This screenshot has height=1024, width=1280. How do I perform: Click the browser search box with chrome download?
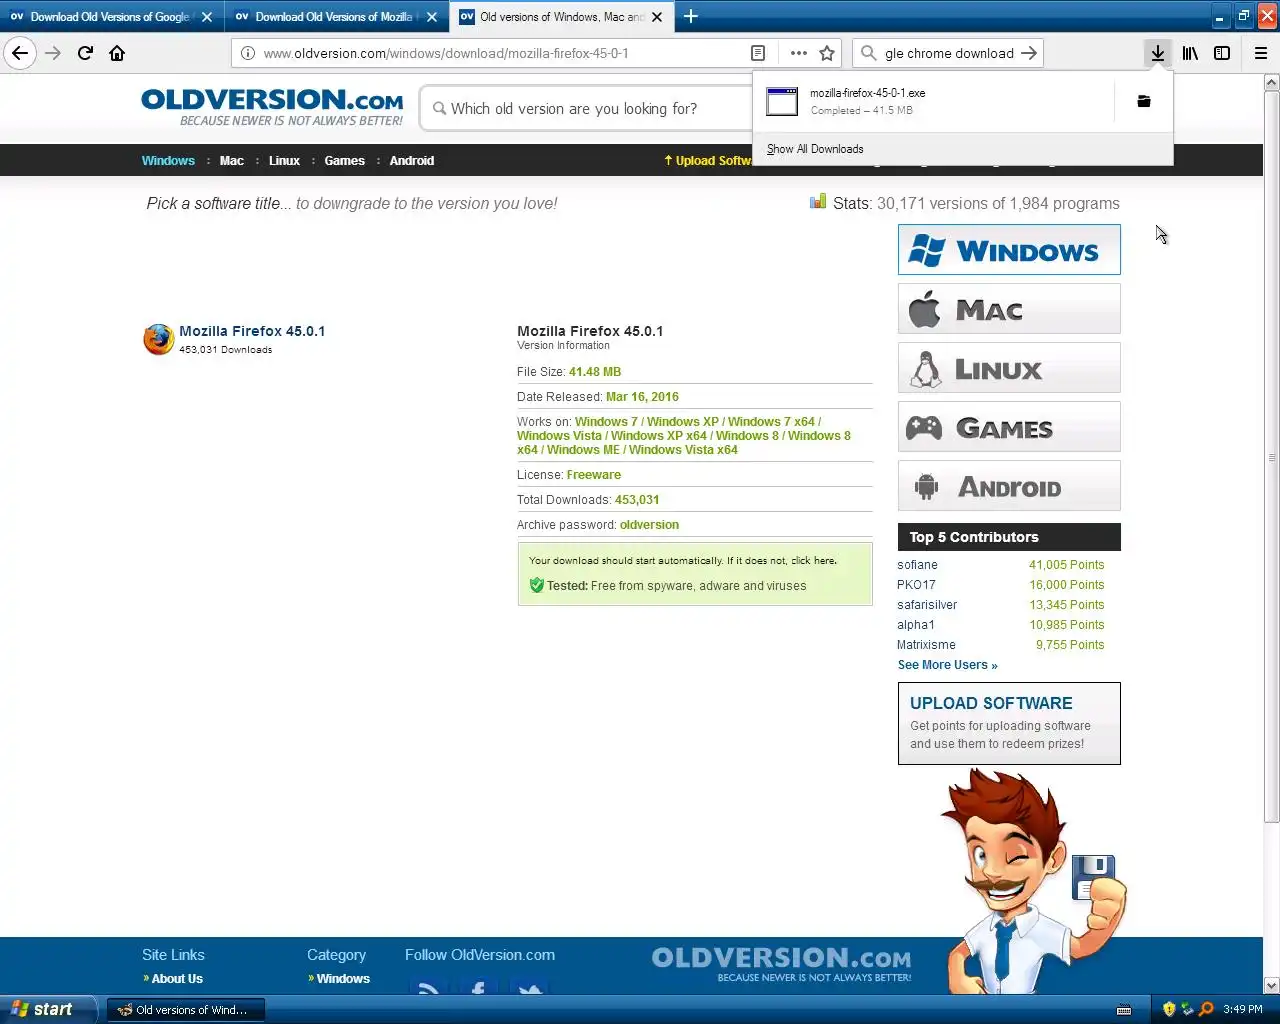[x=947, y=53]
